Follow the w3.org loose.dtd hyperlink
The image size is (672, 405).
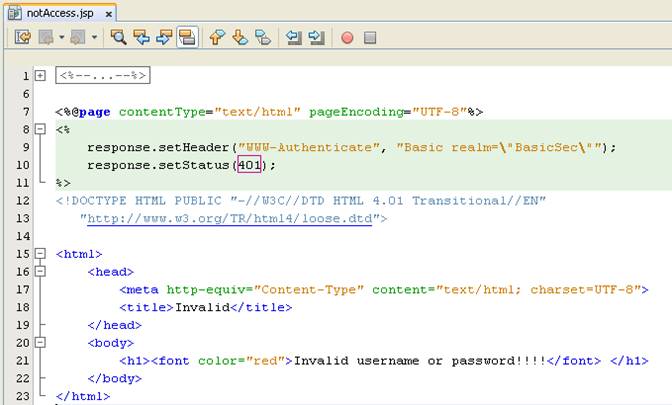click(x=230, y=219)
